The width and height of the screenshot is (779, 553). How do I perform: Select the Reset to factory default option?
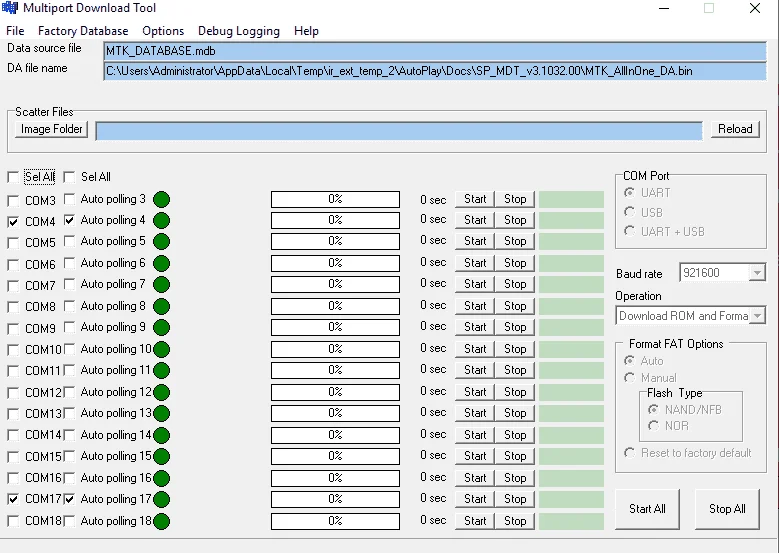[629, 453]
